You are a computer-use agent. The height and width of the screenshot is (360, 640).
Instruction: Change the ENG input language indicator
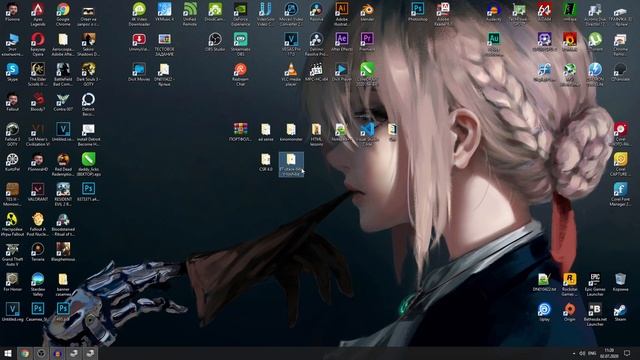592,353
